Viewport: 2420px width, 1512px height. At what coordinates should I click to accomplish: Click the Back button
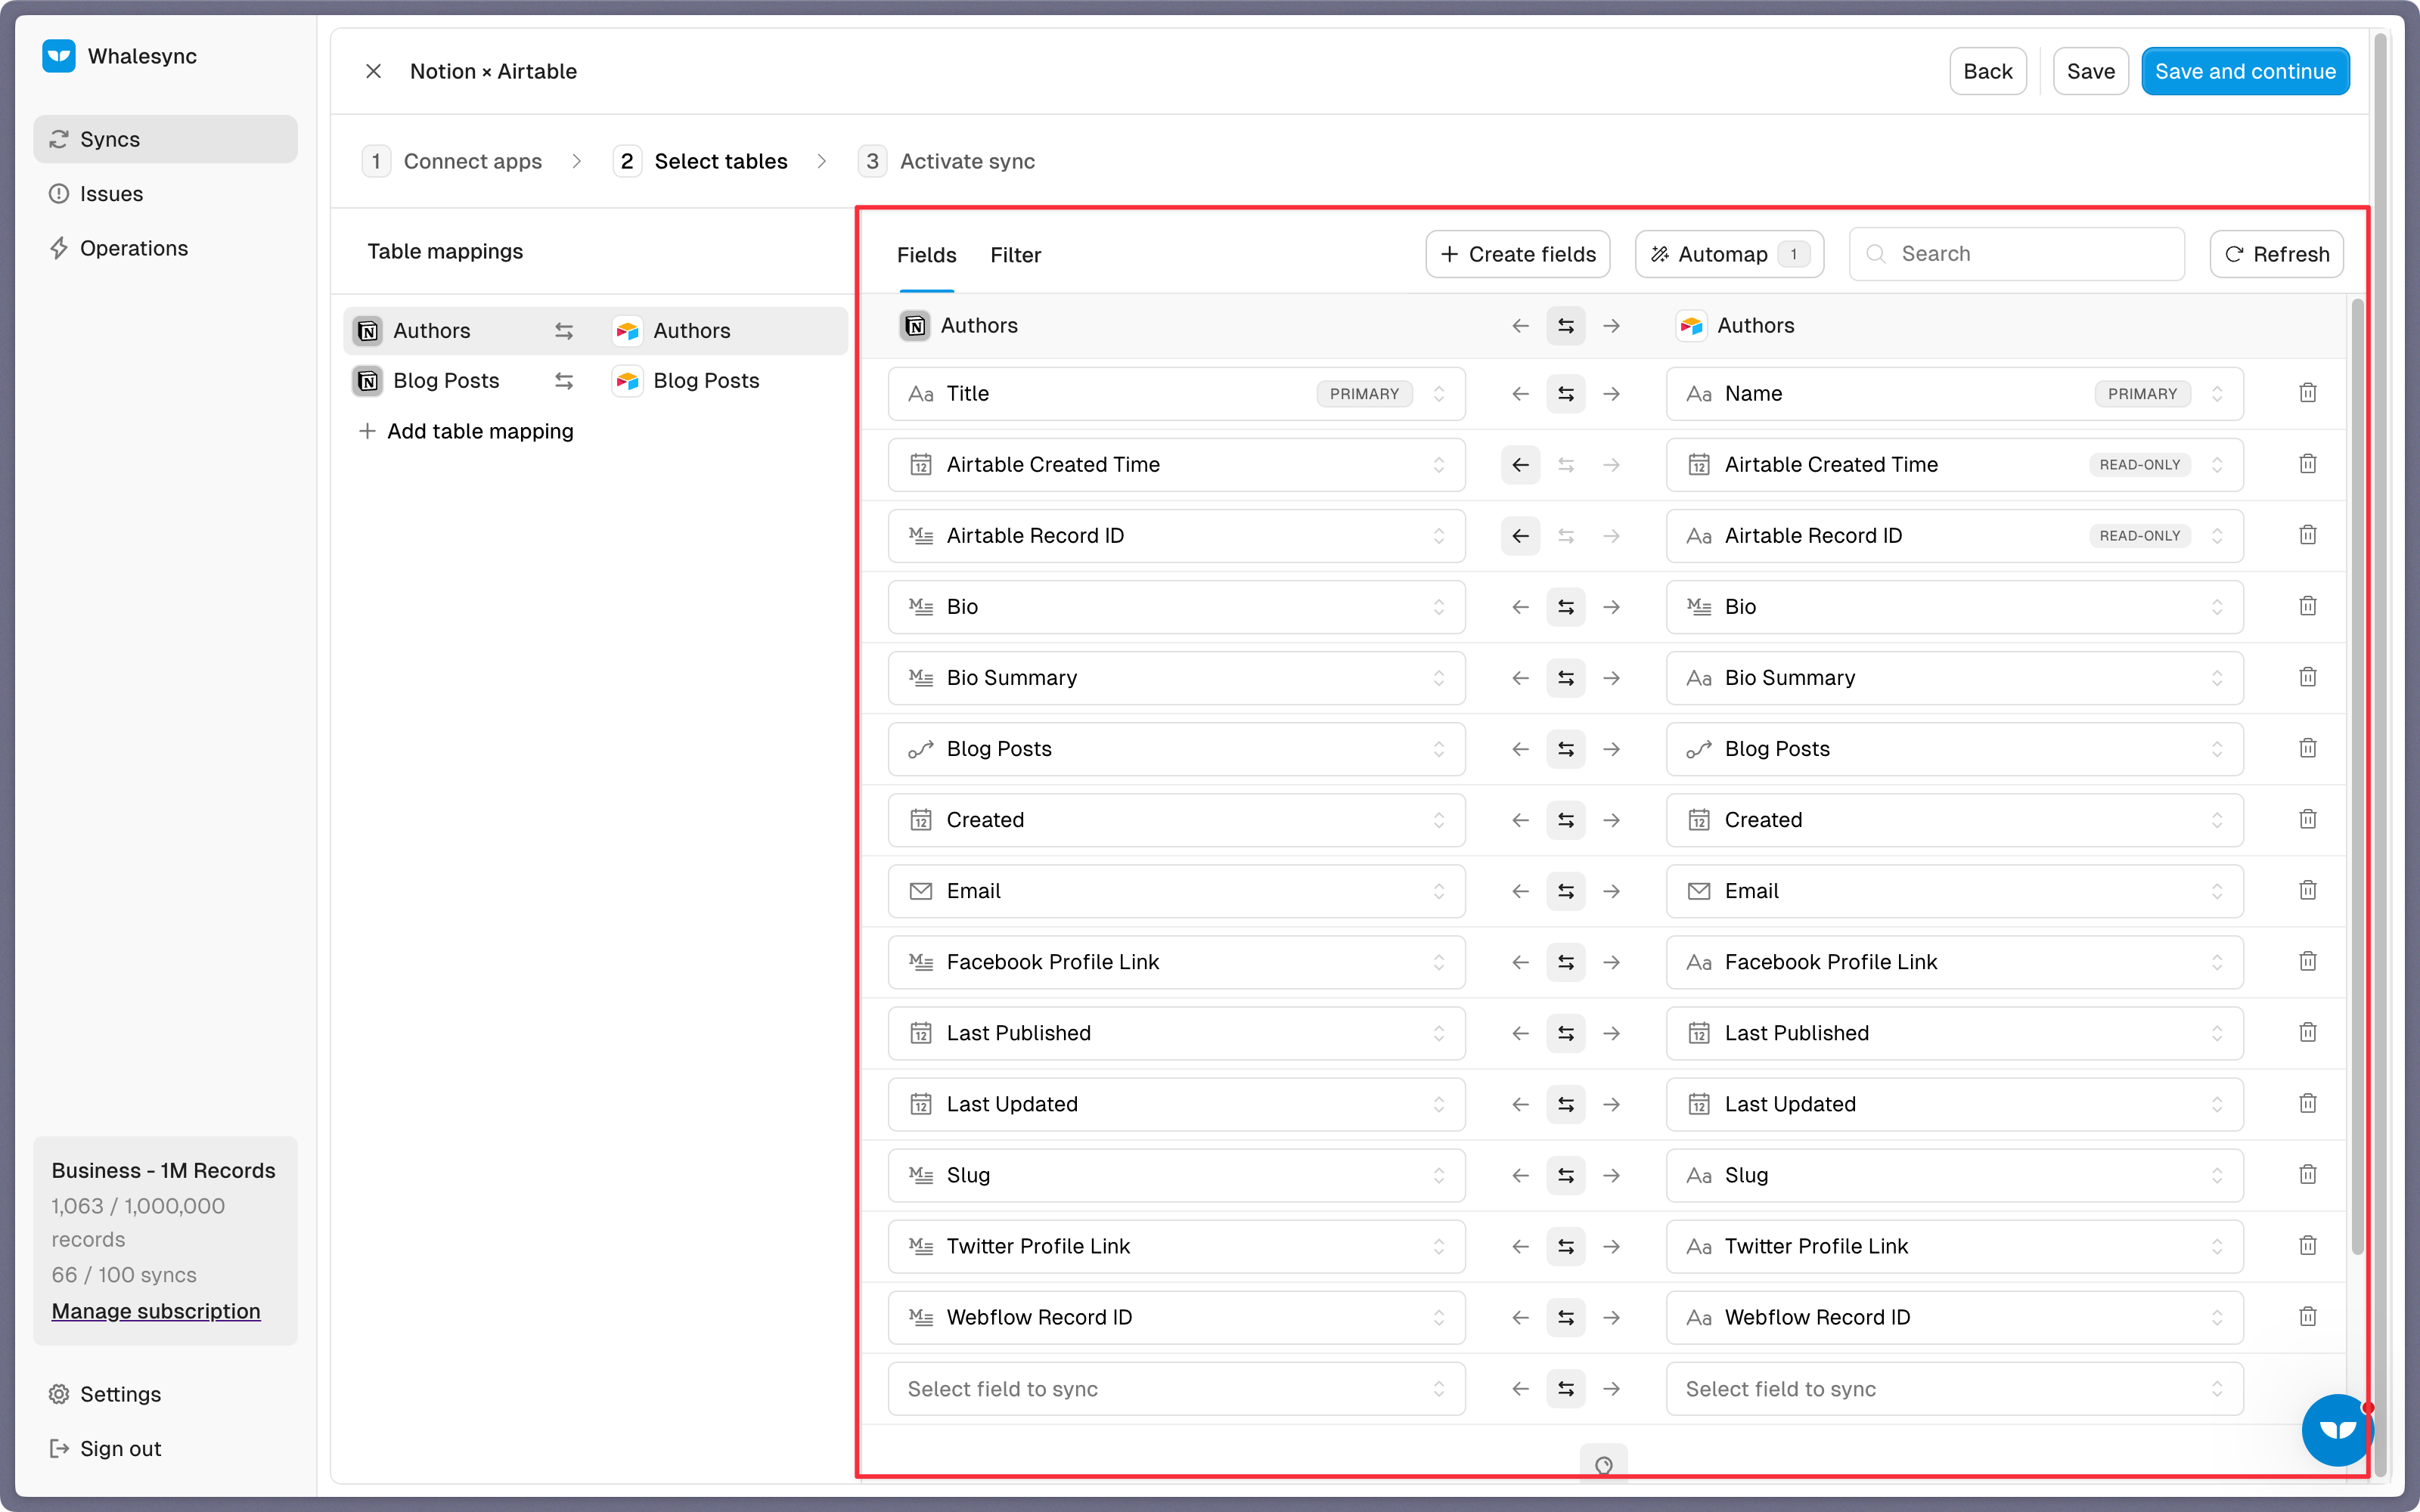(1987, 71)
